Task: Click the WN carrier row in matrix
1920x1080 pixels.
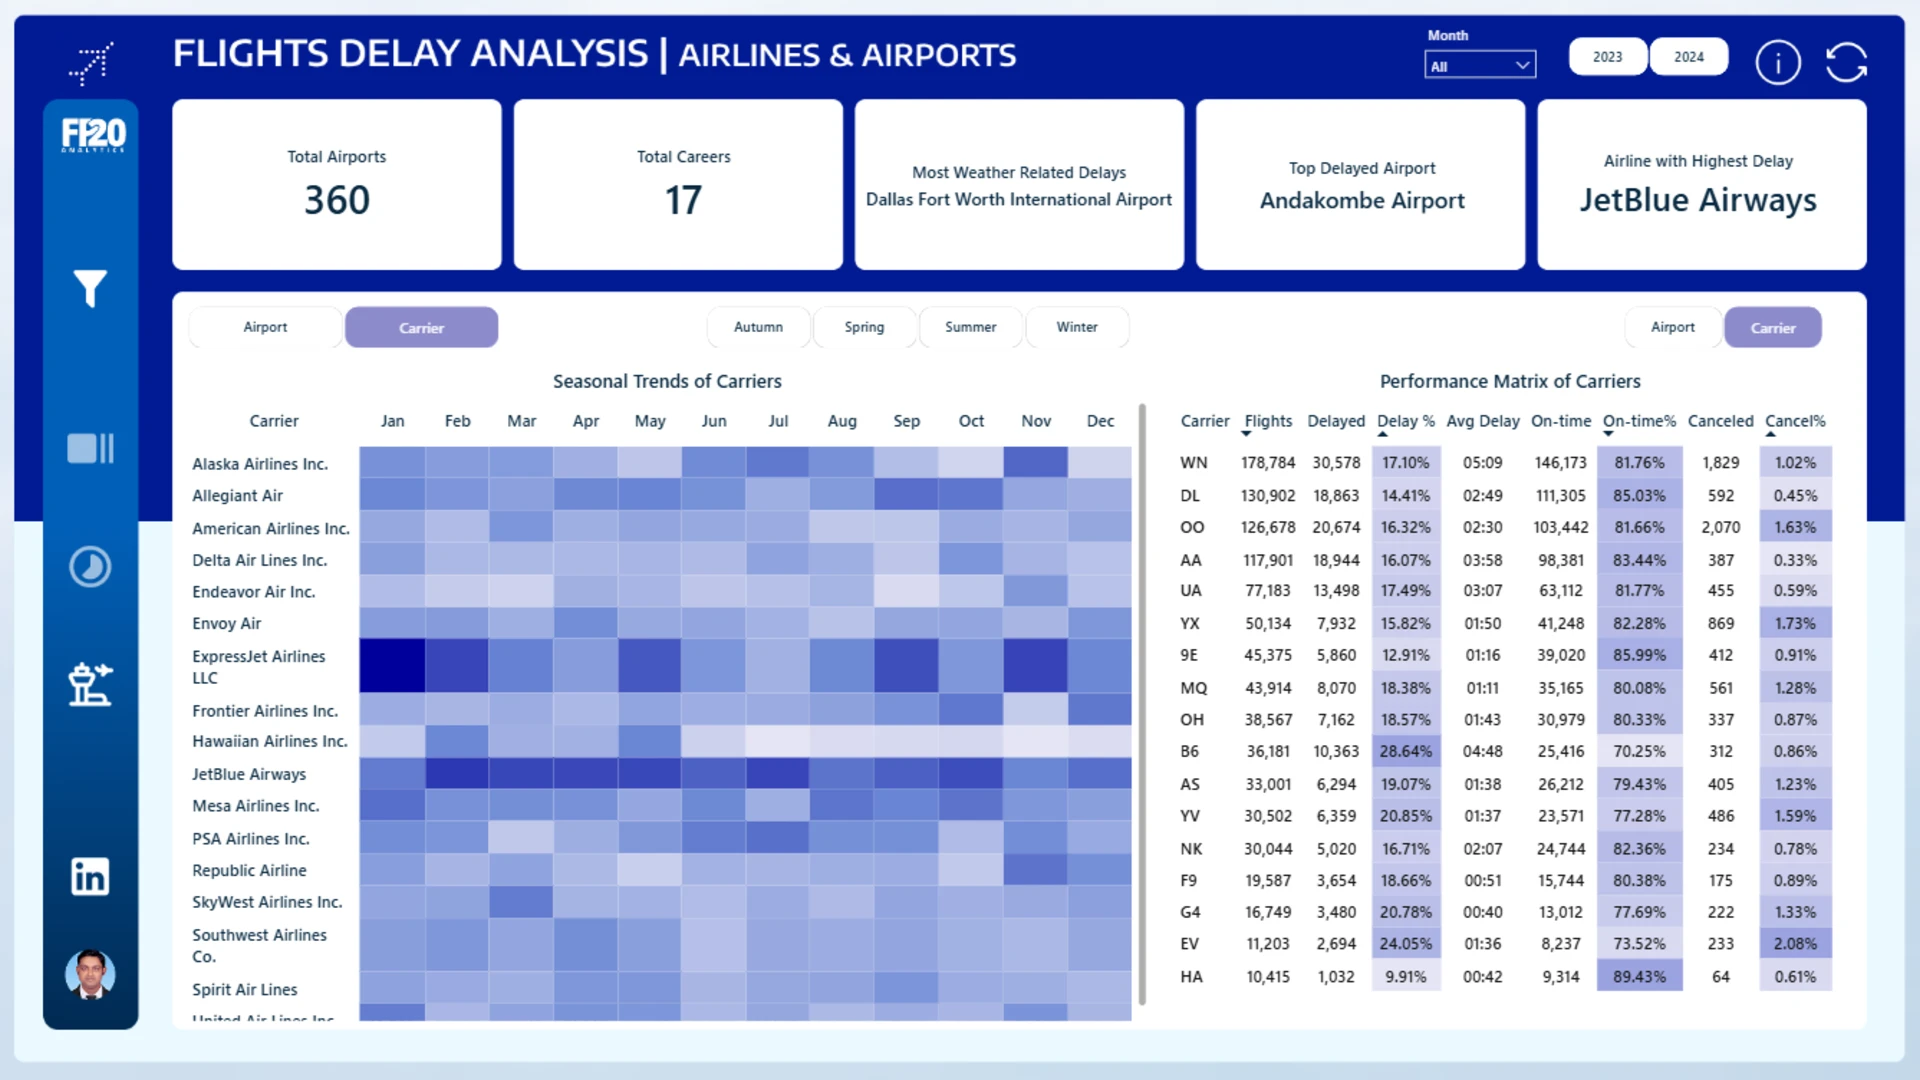Action: click(1504, 463)
